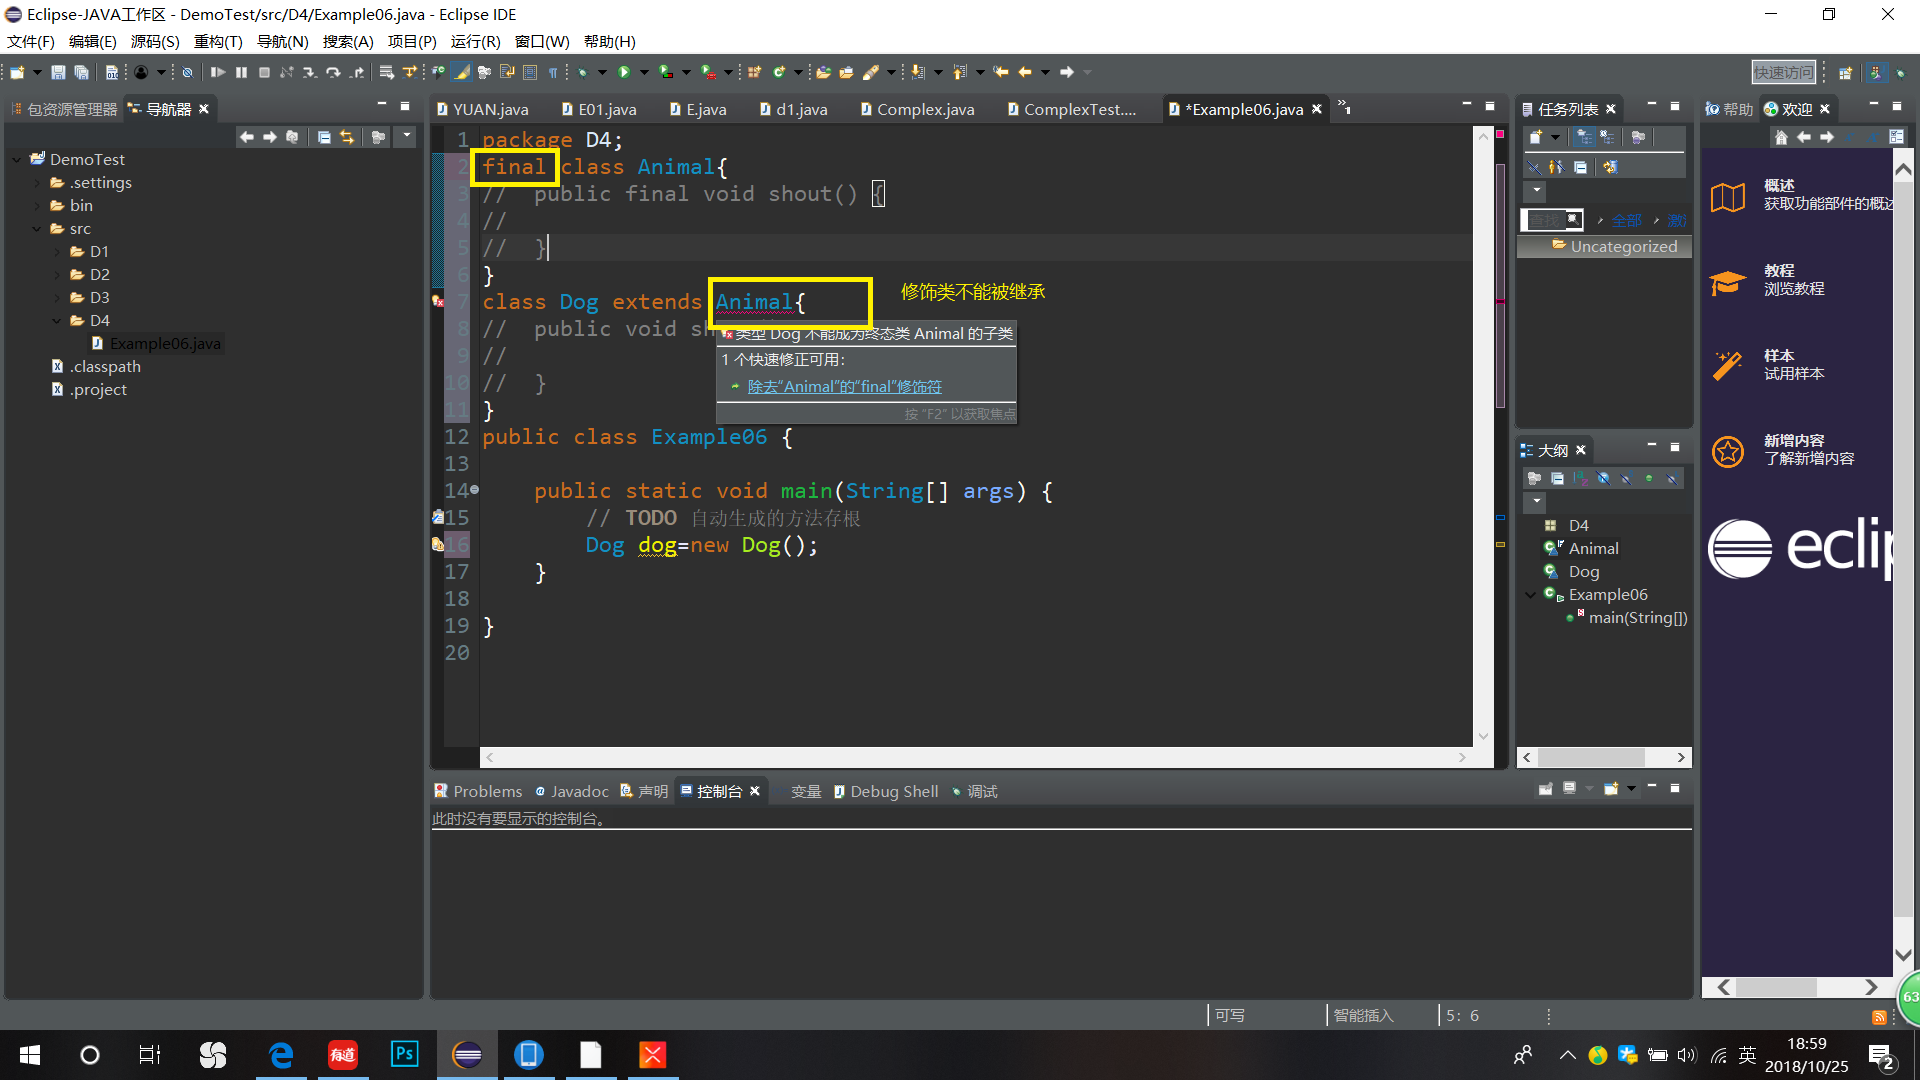Toggle Categorized presentation icon in Task List
The width and height of the screenshot is (1920, 1080).
(1584, 137)
